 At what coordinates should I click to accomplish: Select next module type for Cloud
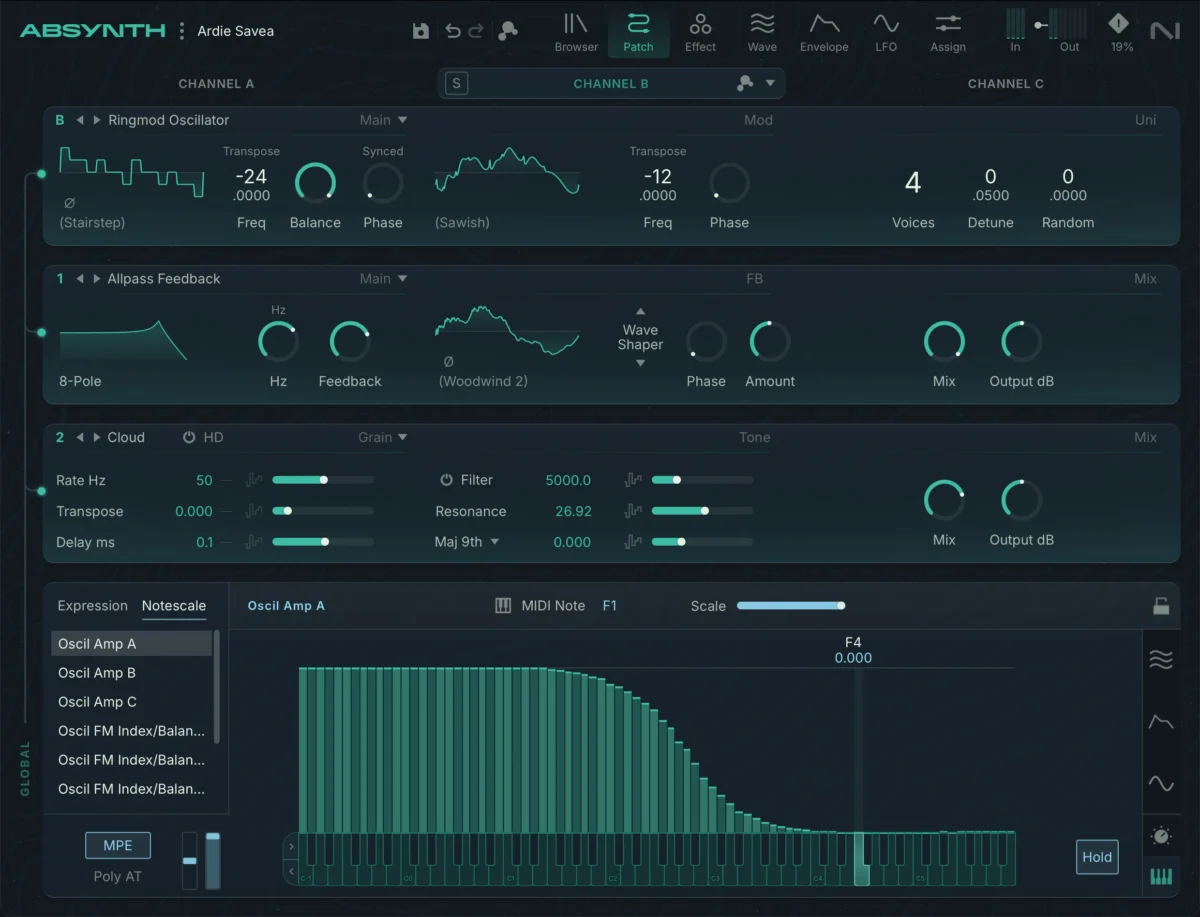pyautogui.click(x=97, y=437)
